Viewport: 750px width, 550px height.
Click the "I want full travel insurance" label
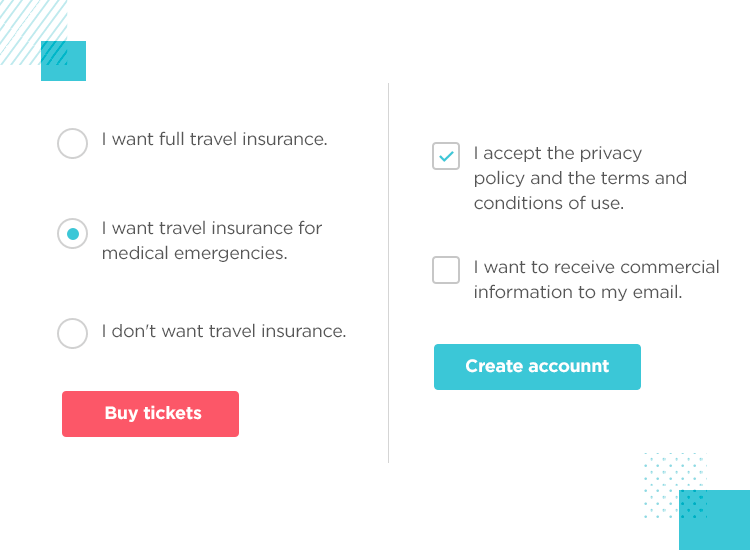(214, 140)
